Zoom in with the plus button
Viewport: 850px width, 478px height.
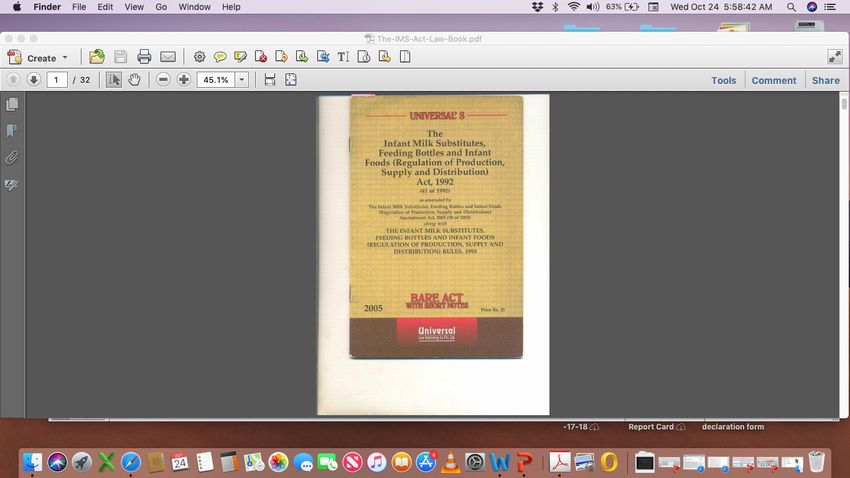(184, 80)
